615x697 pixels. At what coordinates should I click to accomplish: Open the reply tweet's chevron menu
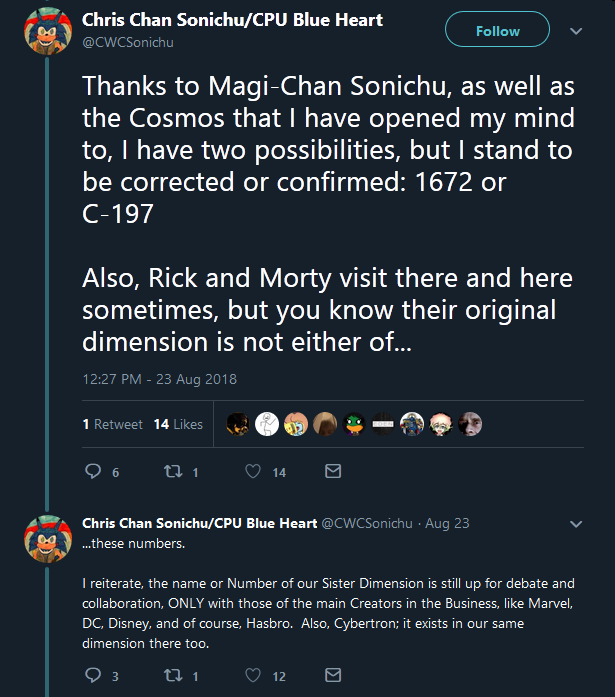click(x=576, y=524)
